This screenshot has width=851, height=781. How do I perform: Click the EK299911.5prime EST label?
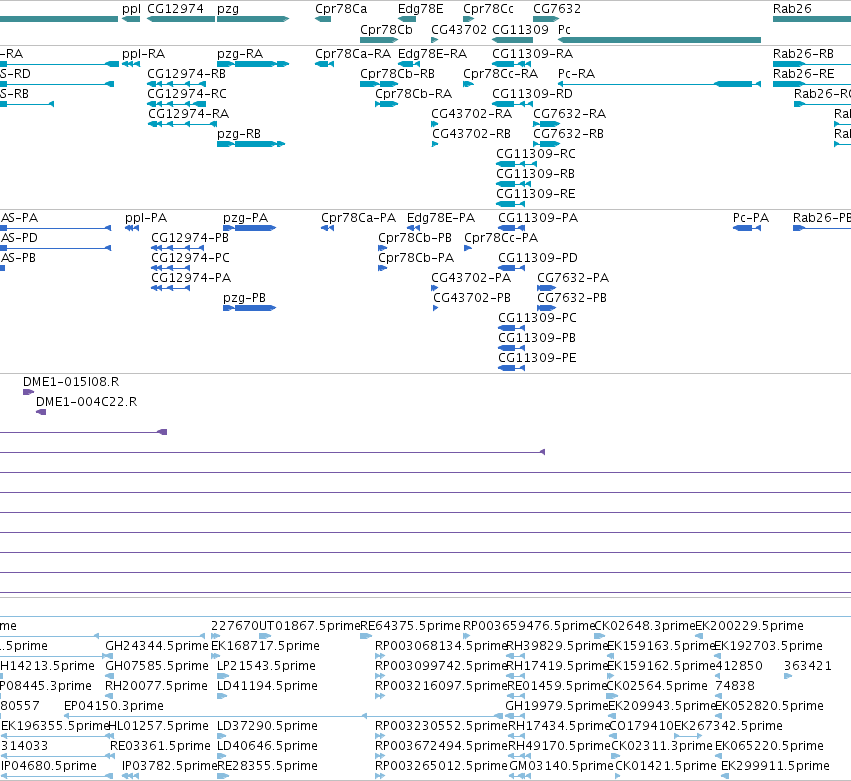click(775, 766)
